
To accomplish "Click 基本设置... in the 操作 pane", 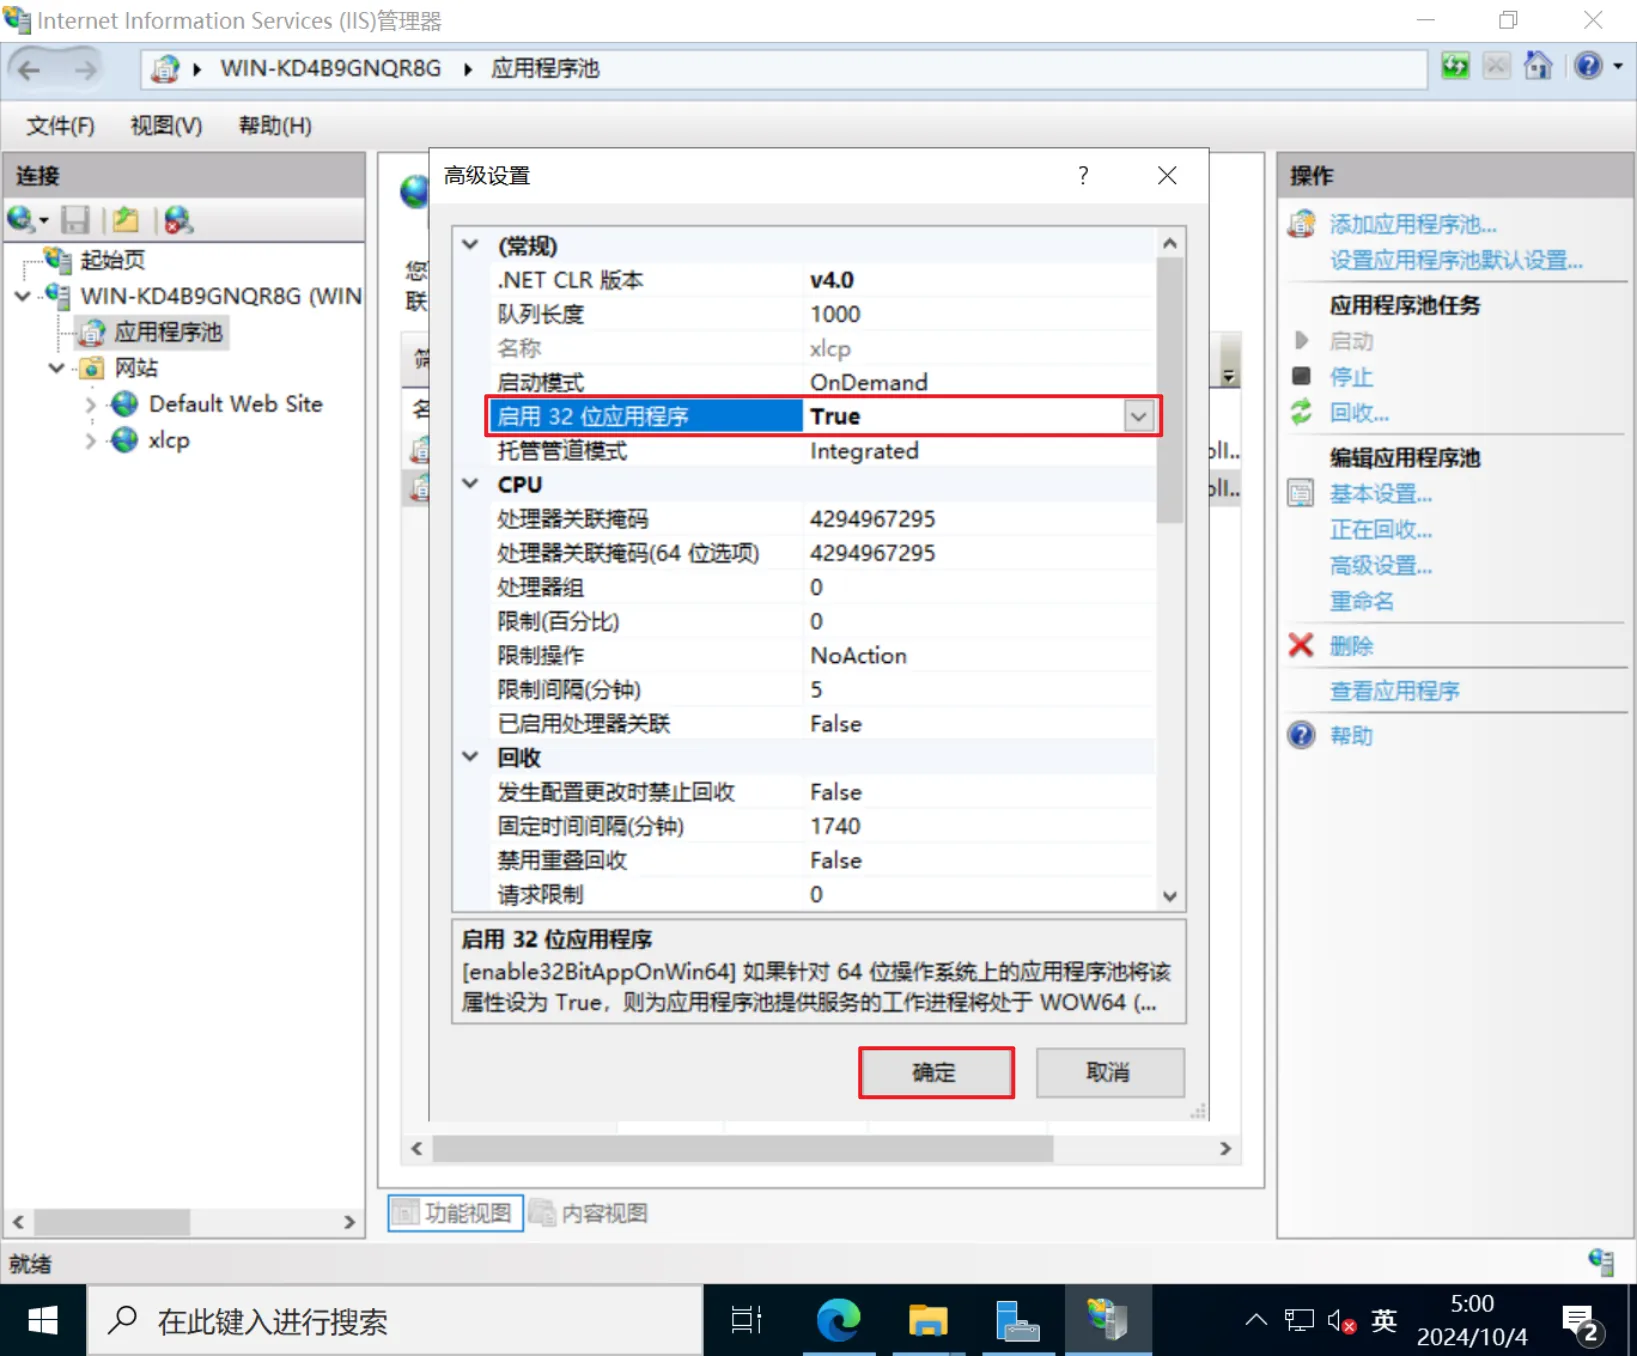I will 1380,494.
